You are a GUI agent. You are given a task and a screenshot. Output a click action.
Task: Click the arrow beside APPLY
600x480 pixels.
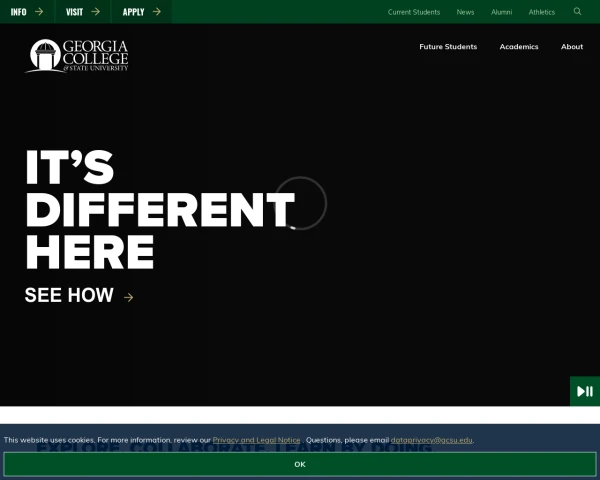[x=156, y=12]
